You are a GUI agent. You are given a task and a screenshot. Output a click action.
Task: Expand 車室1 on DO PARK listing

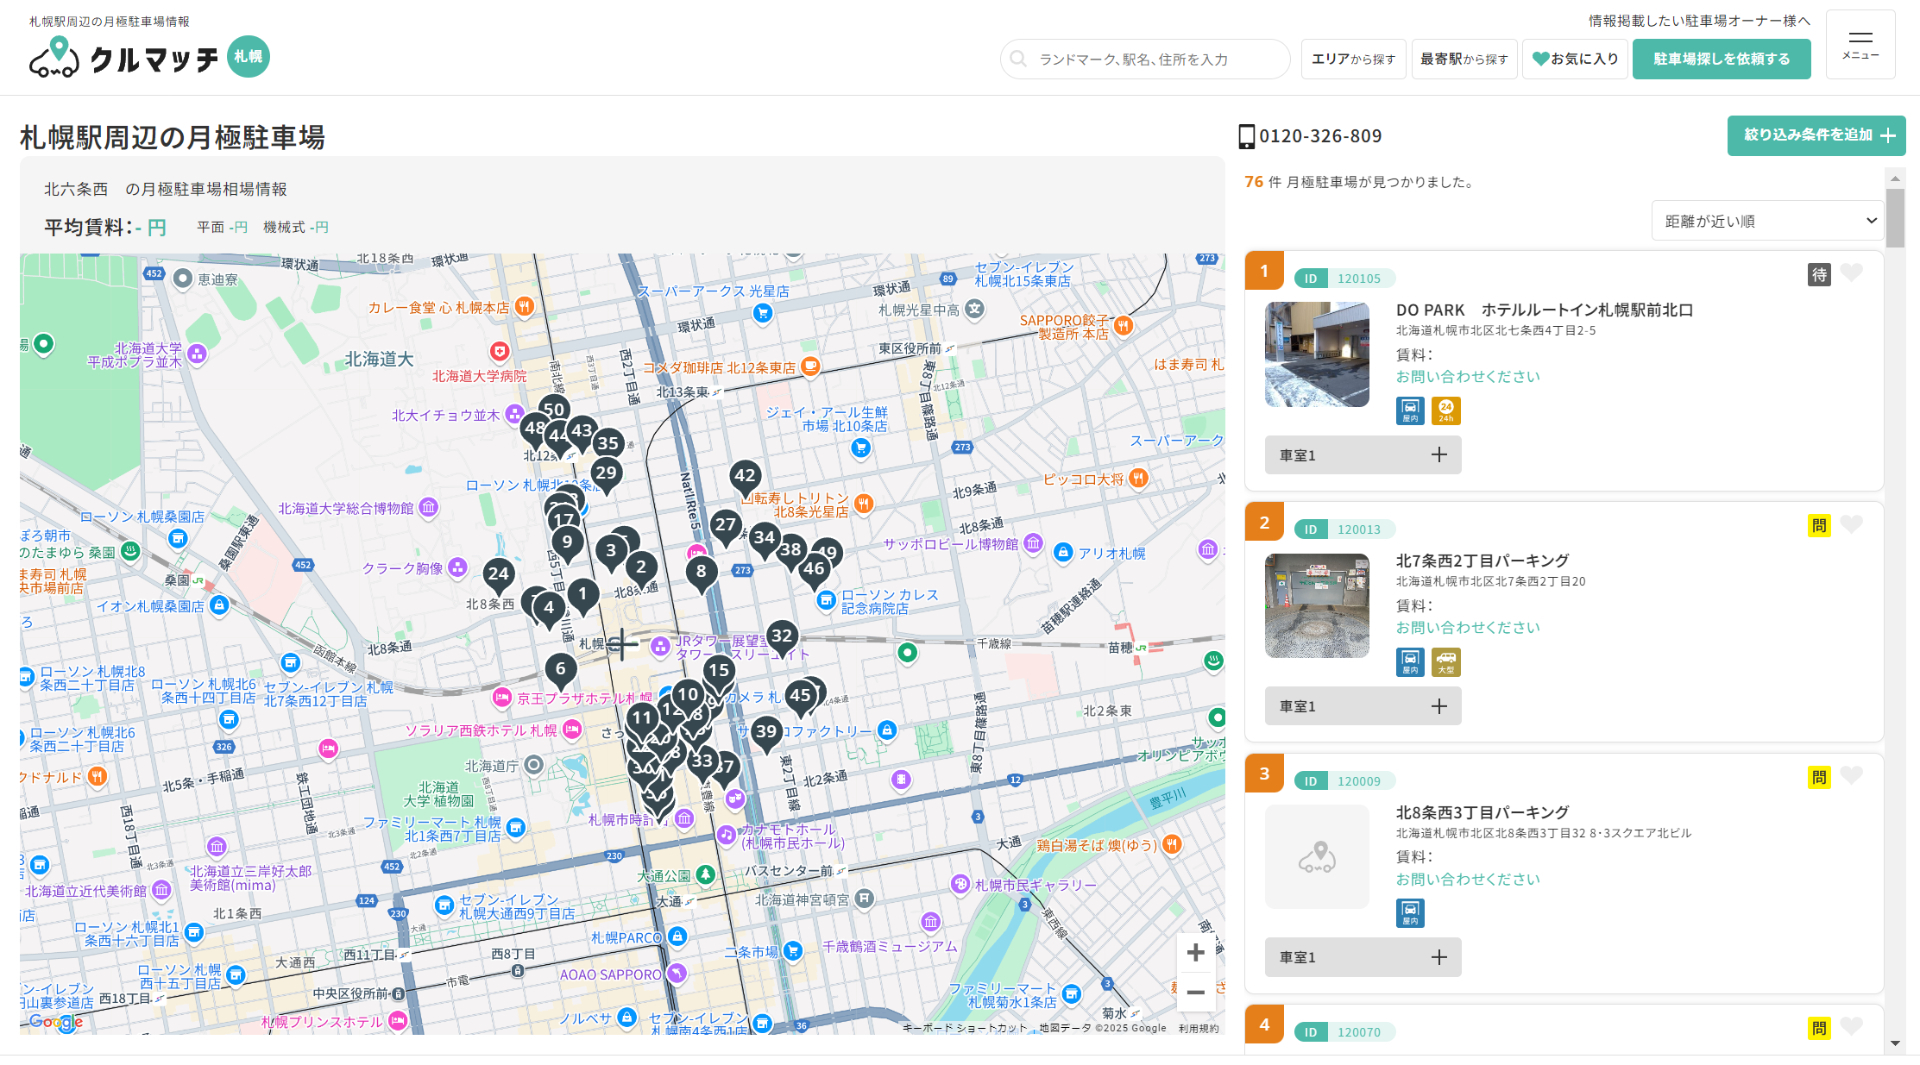tap(1363, 455)
